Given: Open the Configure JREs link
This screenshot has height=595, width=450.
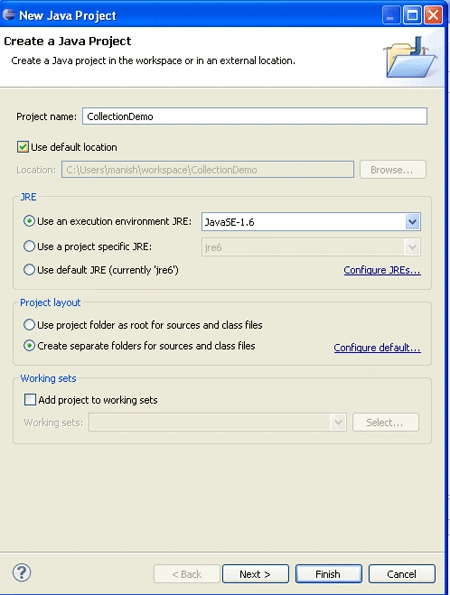Looking at the screenshot, I should [x=382, y=270].
